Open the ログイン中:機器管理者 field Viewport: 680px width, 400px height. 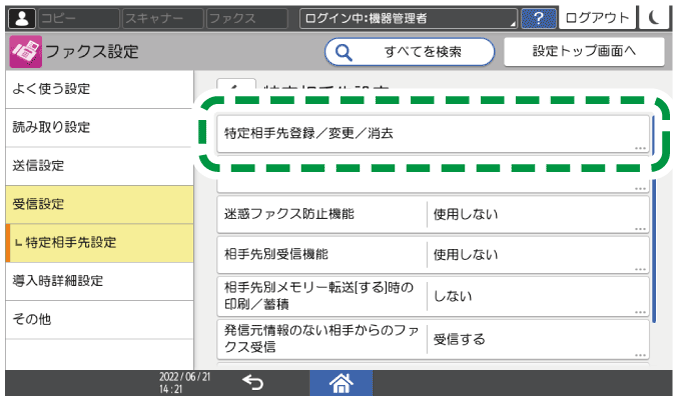coord(408,18)
